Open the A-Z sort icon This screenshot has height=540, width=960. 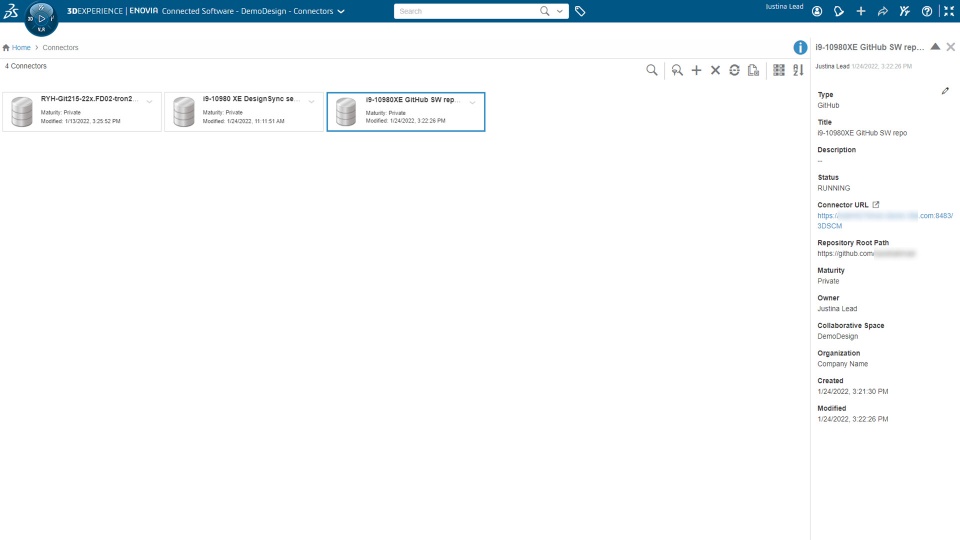point(798,70)
